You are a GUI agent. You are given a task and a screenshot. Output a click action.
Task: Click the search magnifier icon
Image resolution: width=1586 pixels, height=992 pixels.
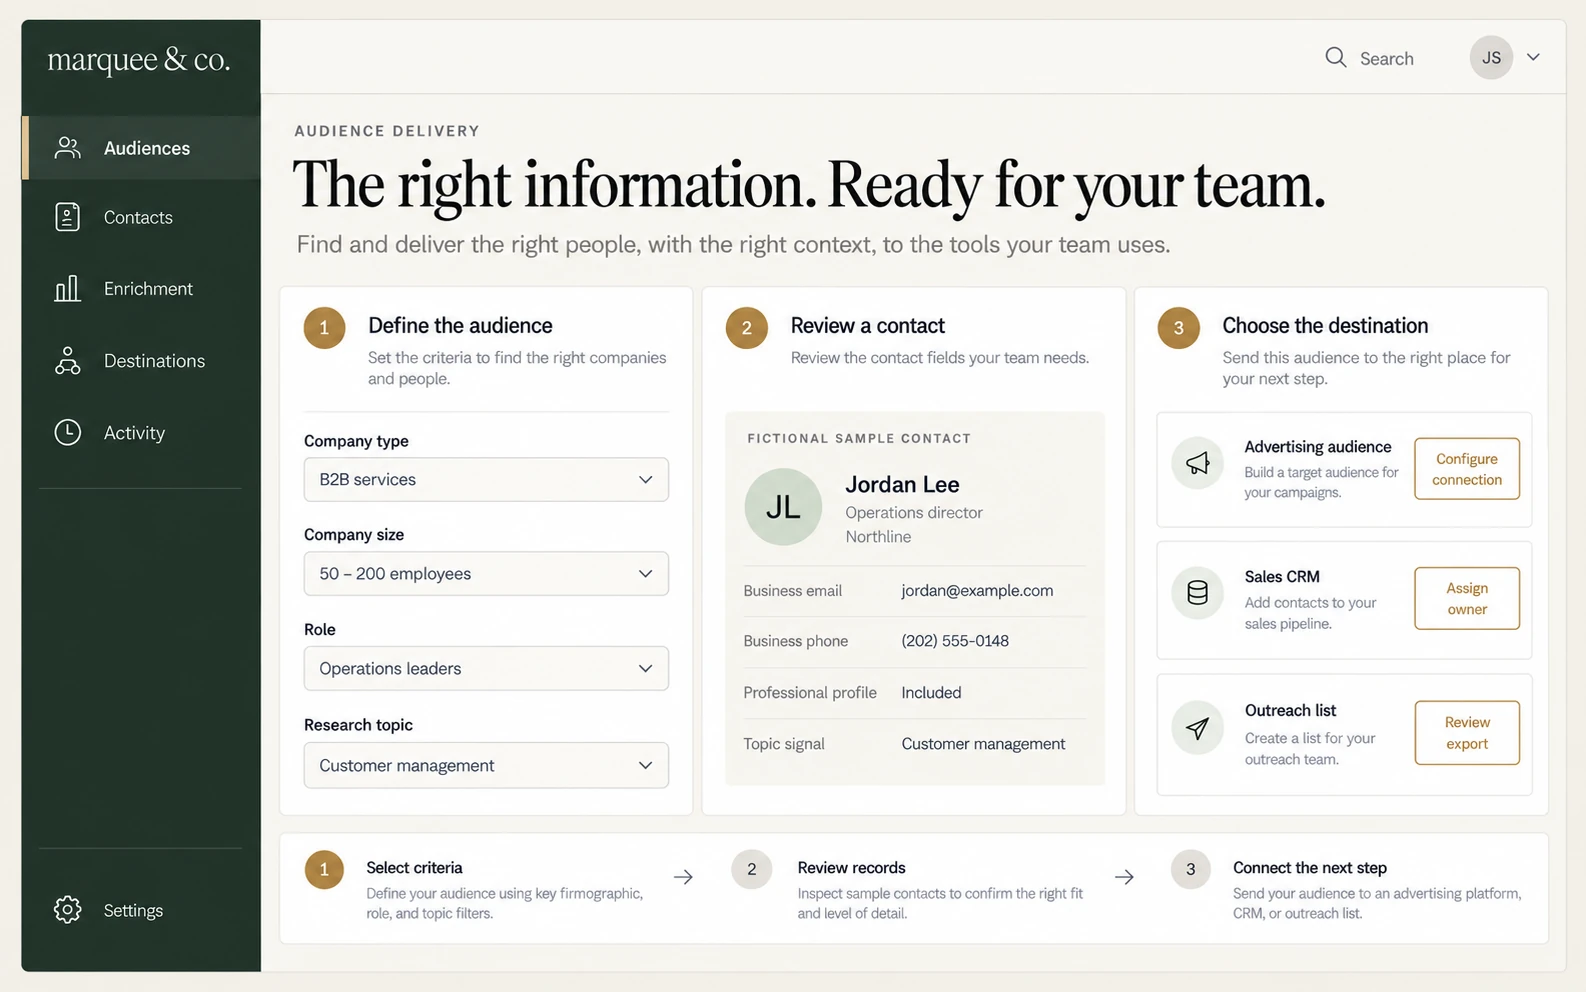[x=1336, y=57]
